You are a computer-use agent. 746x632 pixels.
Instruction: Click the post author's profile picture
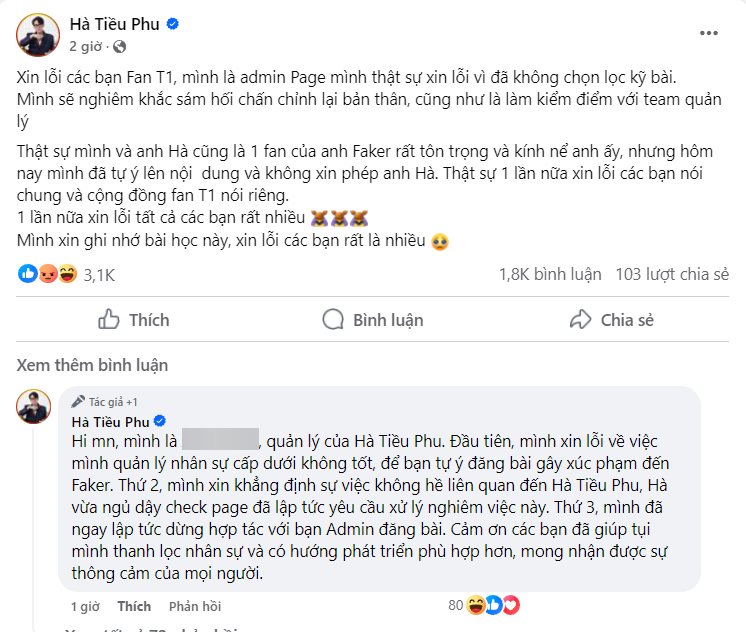pos(38,35)
